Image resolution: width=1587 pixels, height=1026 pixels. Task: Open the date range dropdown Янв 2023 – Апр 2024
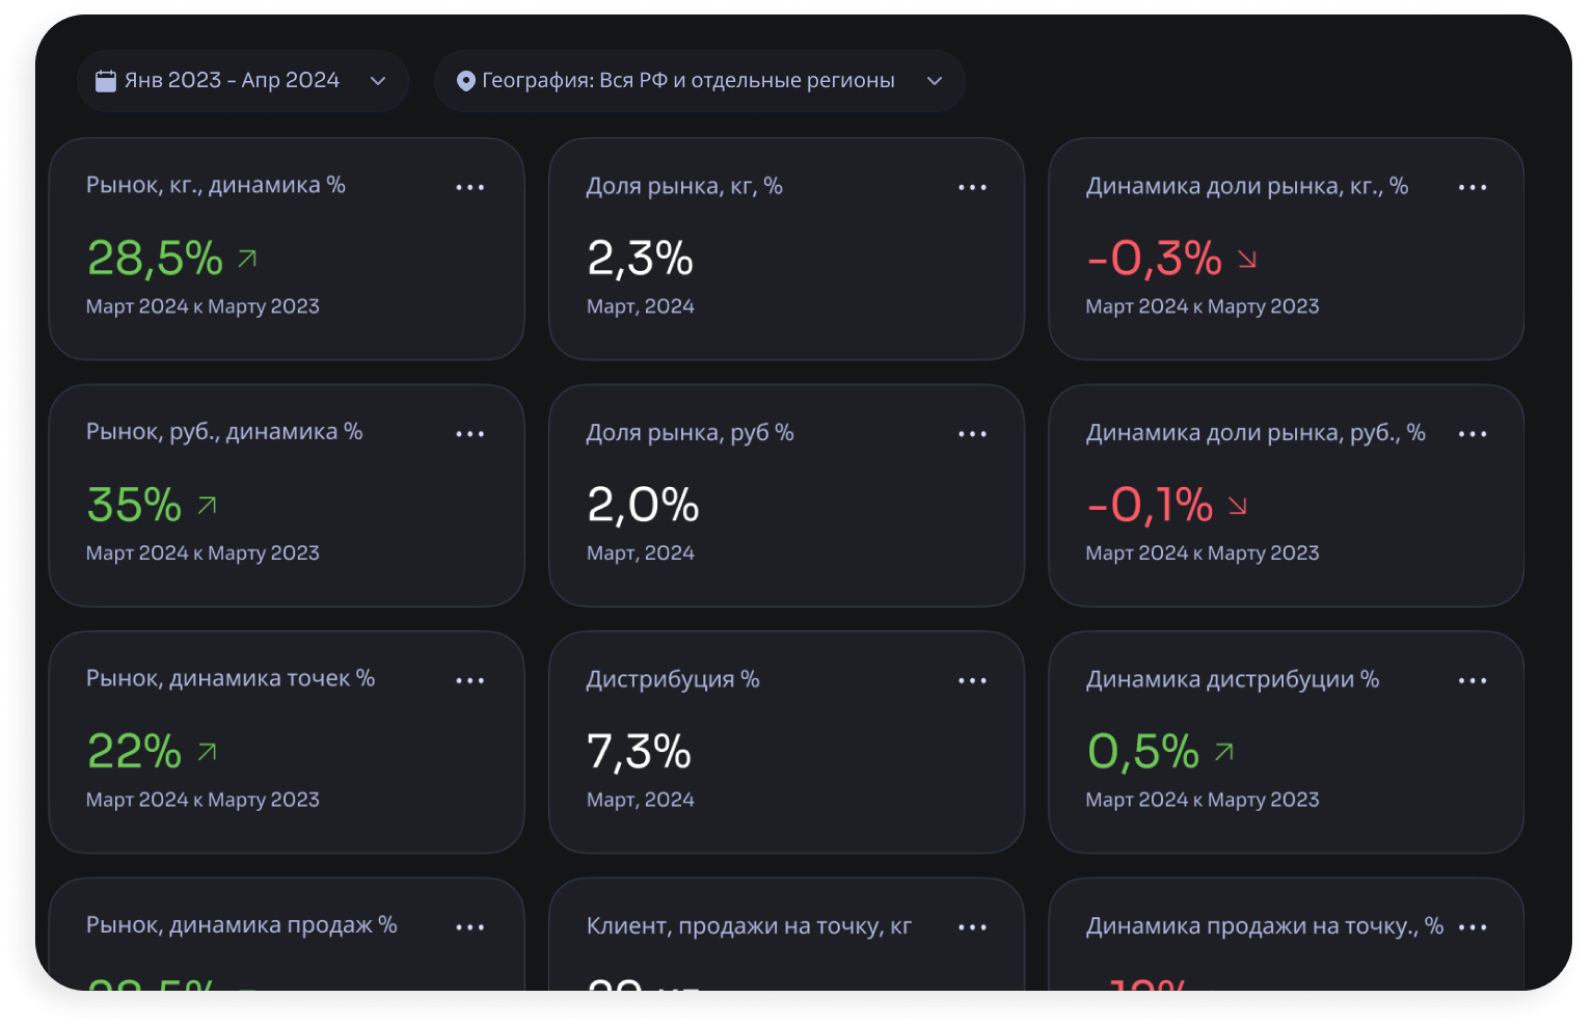click(242, 81)
